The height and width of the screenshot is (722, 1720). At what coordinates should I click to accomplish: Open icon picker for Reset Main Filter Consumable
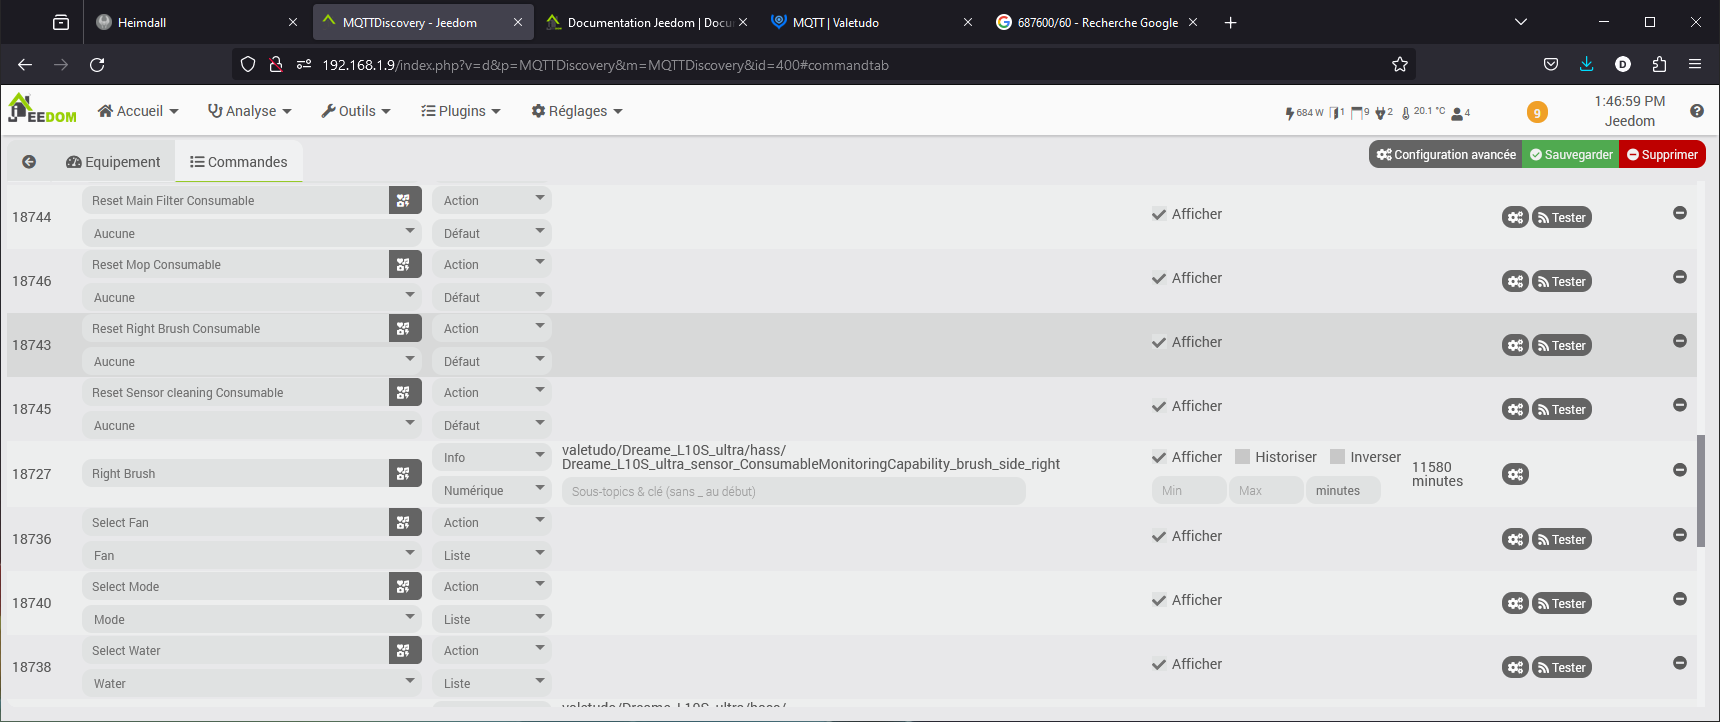(403, 201)
